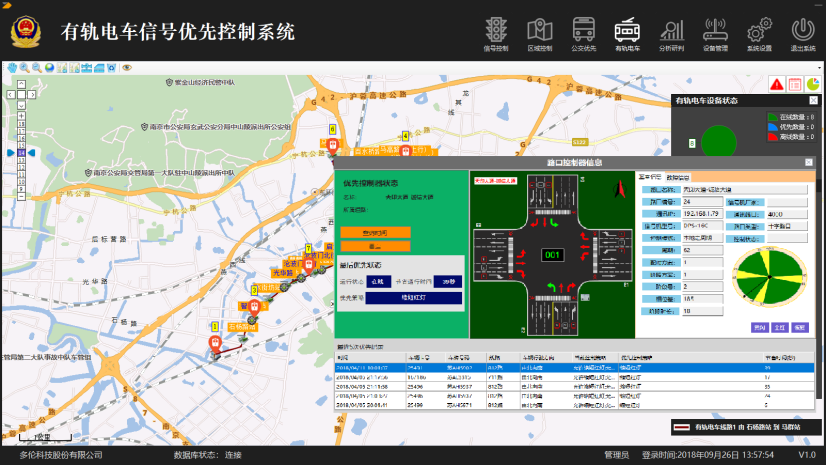The height and width of the screenshot is (465, 826).
Task: Click the intersection 001 center display
Action: click(x=552, y=255)
